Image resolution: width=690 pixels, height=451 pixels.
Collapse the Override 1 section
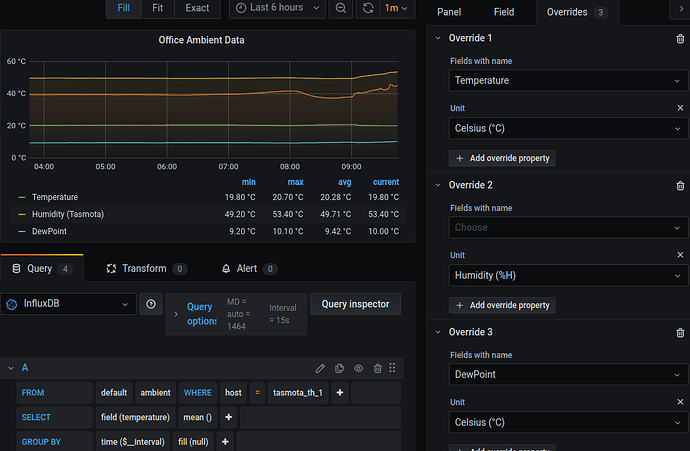438,38
